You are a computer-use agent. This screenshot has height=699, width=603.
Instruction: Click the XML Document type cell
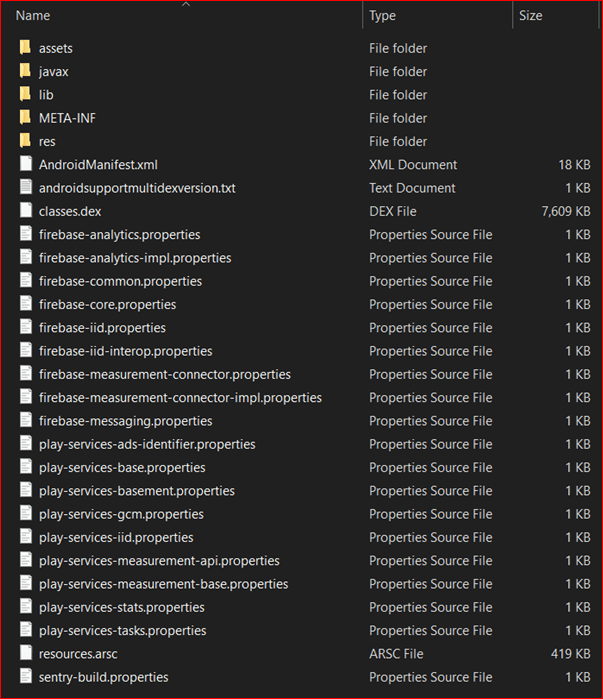point(413,165)
